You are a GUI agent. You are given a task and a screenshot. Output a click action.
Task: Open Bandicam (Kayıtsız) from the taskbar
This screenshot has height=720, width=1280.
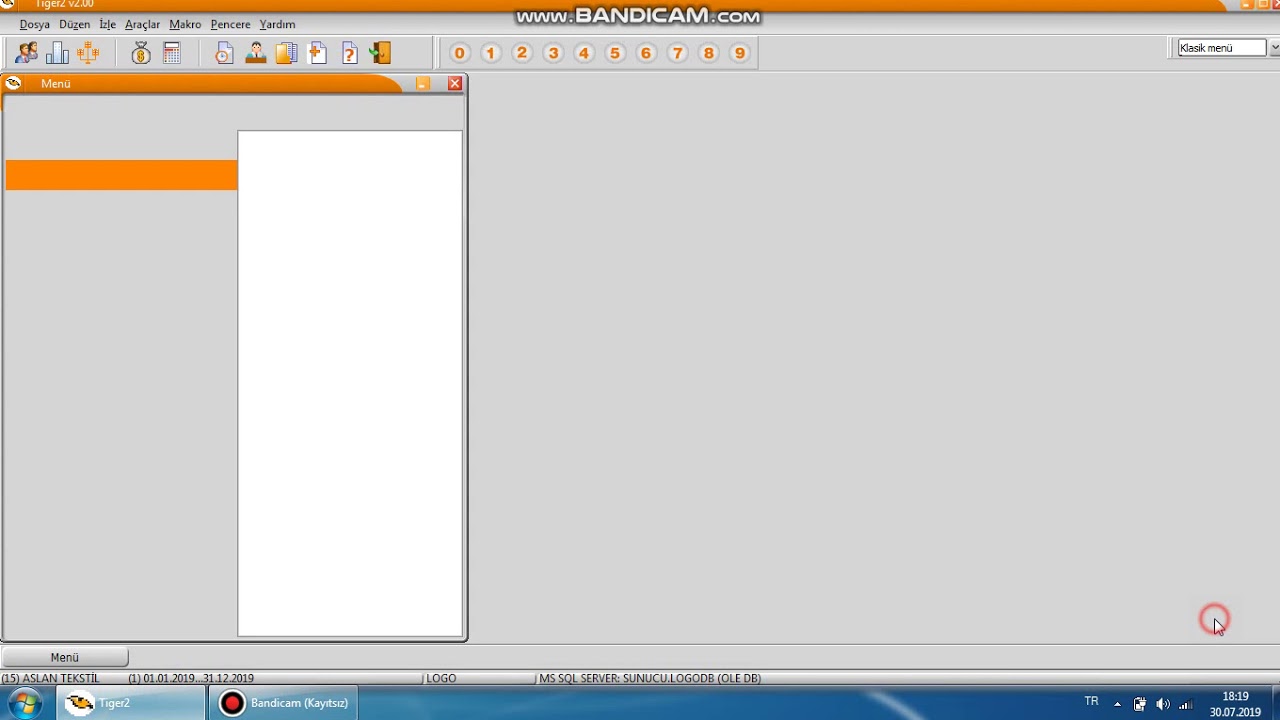pyautogui.click(x=284, y=703)
